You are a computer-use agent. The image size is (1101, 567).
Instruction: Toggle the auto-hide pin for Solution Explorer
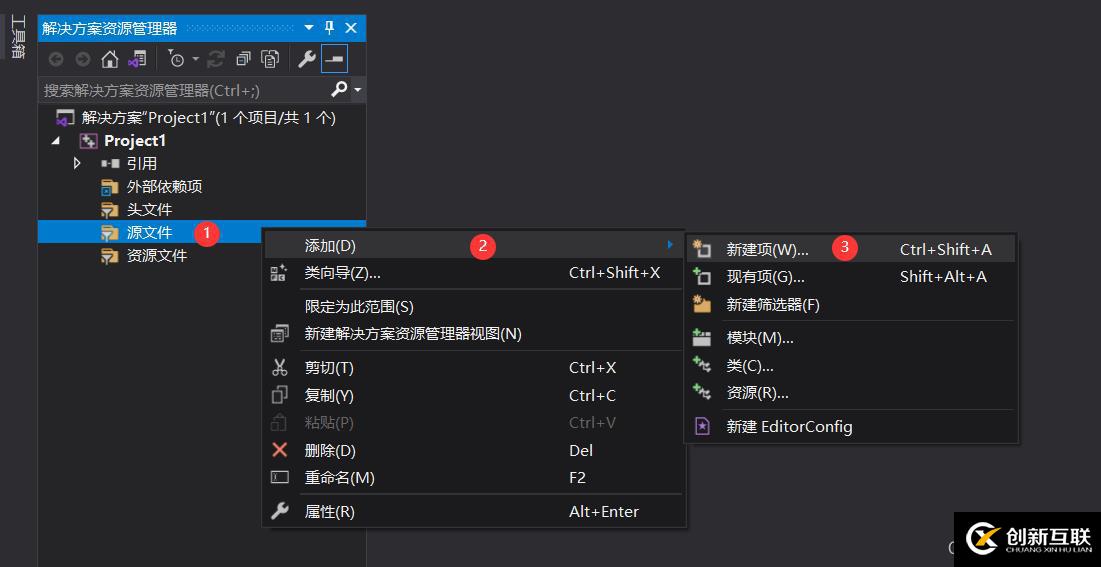point(329,28)
